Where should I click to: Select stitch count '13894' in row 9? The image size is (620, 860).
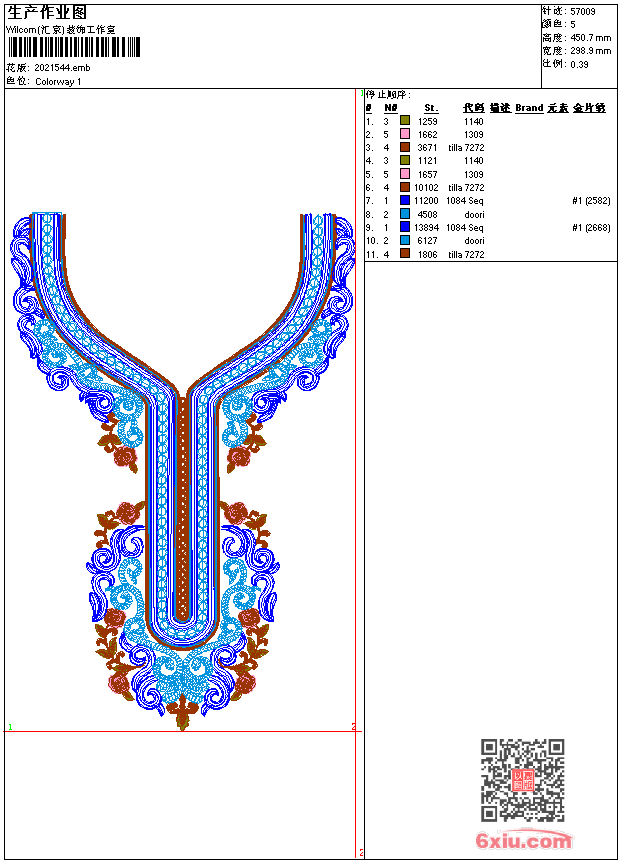point(426,228)
